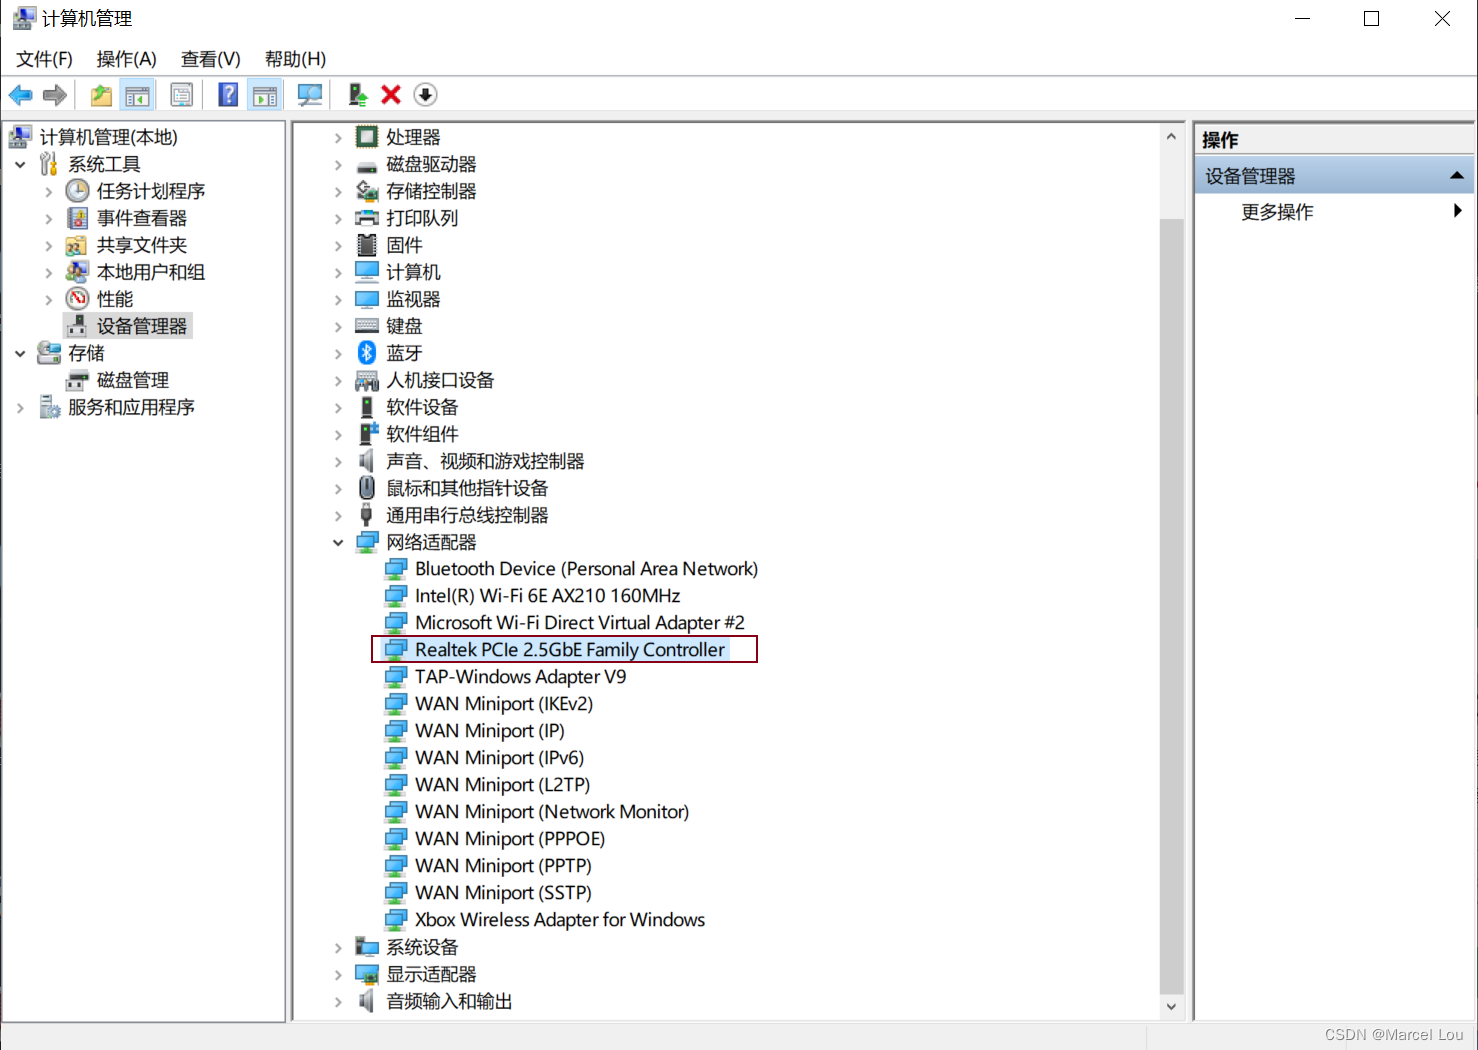Expand the 系统设备 node
The height and width of the screenshot is (1050, 1478).
click(338, 948)
